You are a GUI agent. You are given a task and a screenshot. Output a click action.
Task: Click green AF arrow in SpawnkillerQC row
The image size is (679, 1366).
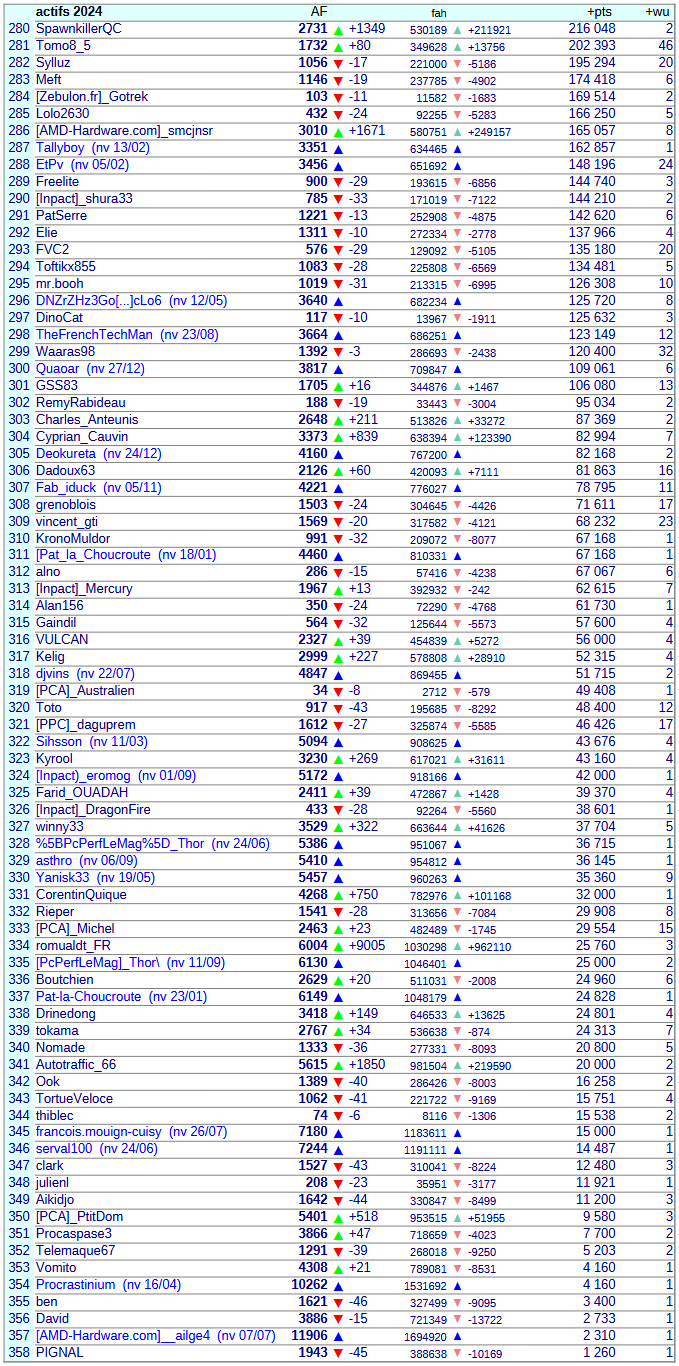pyautogui.click(x=338, y=30)
